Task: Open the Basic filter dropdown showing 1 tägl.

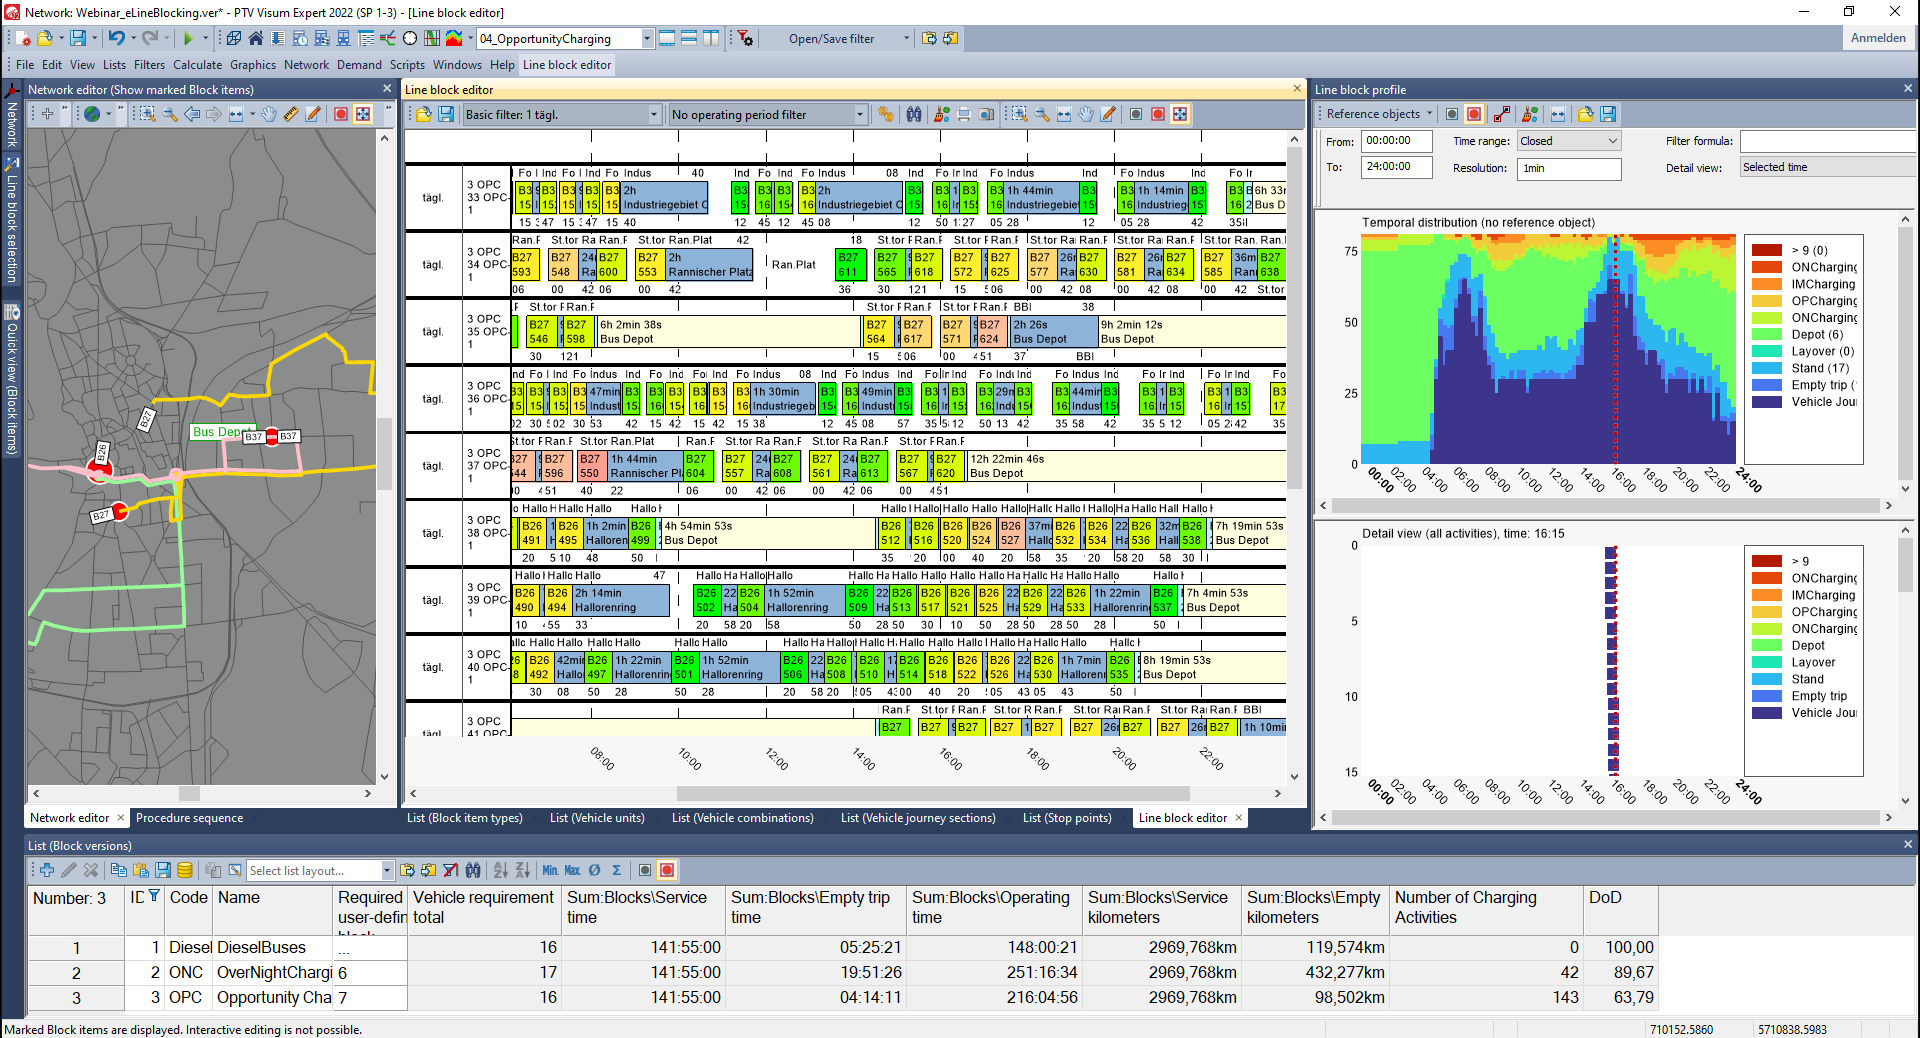Action: click(x=654, y=114)
